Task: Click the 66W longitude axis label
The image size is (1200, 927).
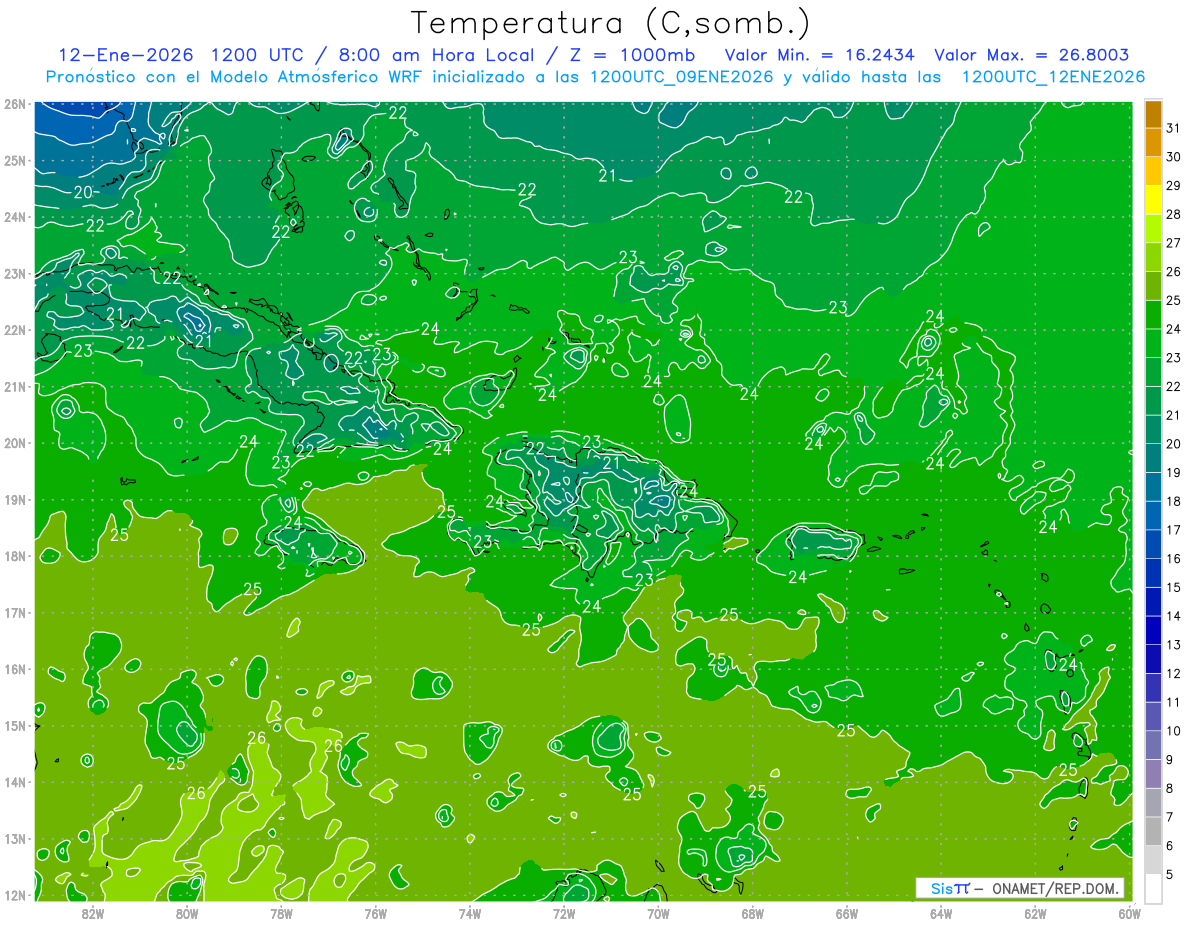Action: point(847,912)
